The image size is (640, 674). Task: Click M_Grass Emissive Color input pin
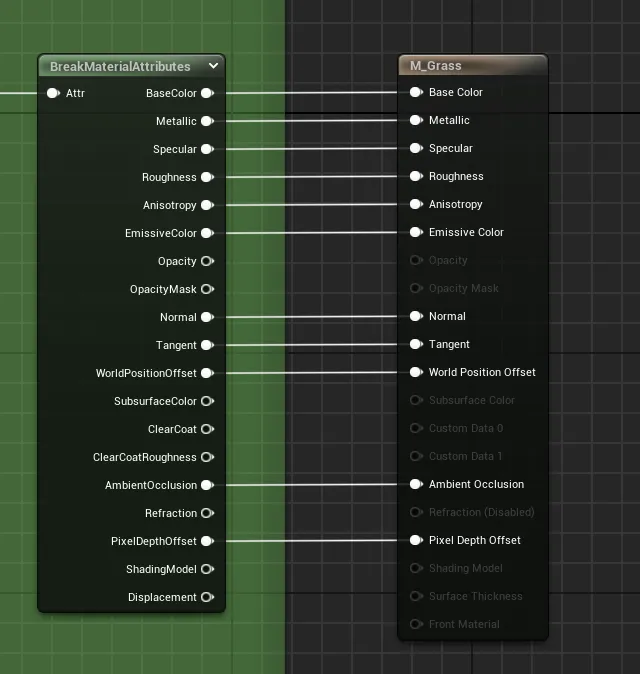416,232
